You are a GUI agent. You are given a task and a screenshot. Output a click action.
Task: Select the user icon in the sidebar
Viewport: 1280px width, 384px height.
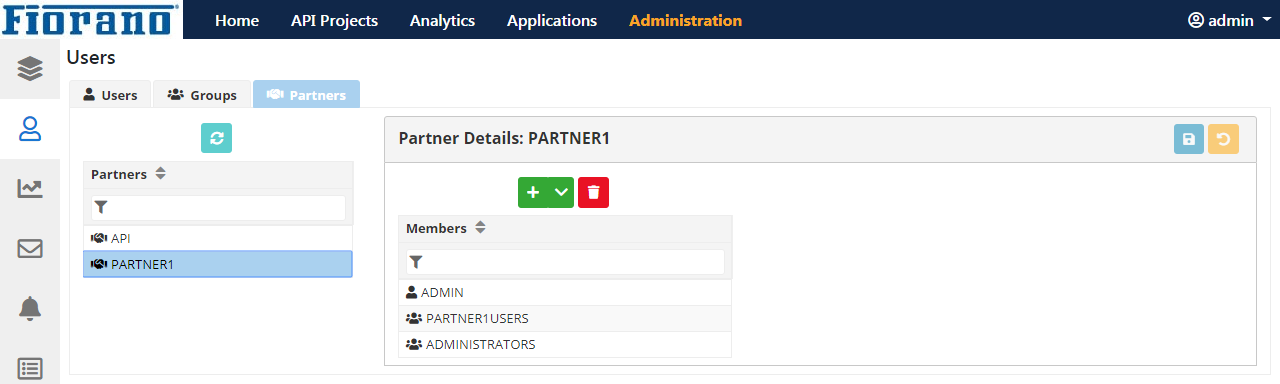coord(30,128)
